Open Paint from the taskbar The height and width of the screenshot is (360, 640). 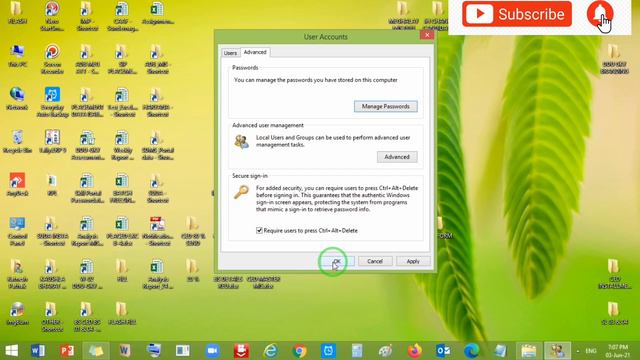click(x=385, y=351)
